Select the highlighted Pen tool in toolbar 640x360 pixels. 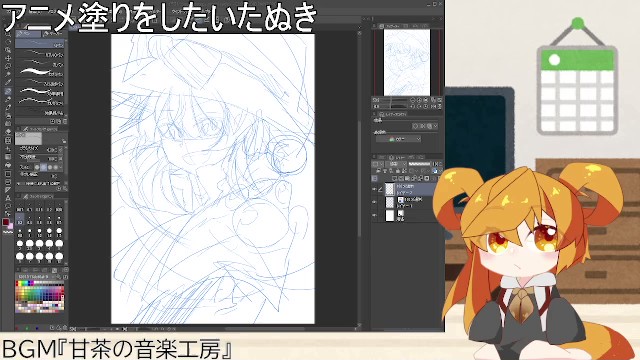pos(8,91)
